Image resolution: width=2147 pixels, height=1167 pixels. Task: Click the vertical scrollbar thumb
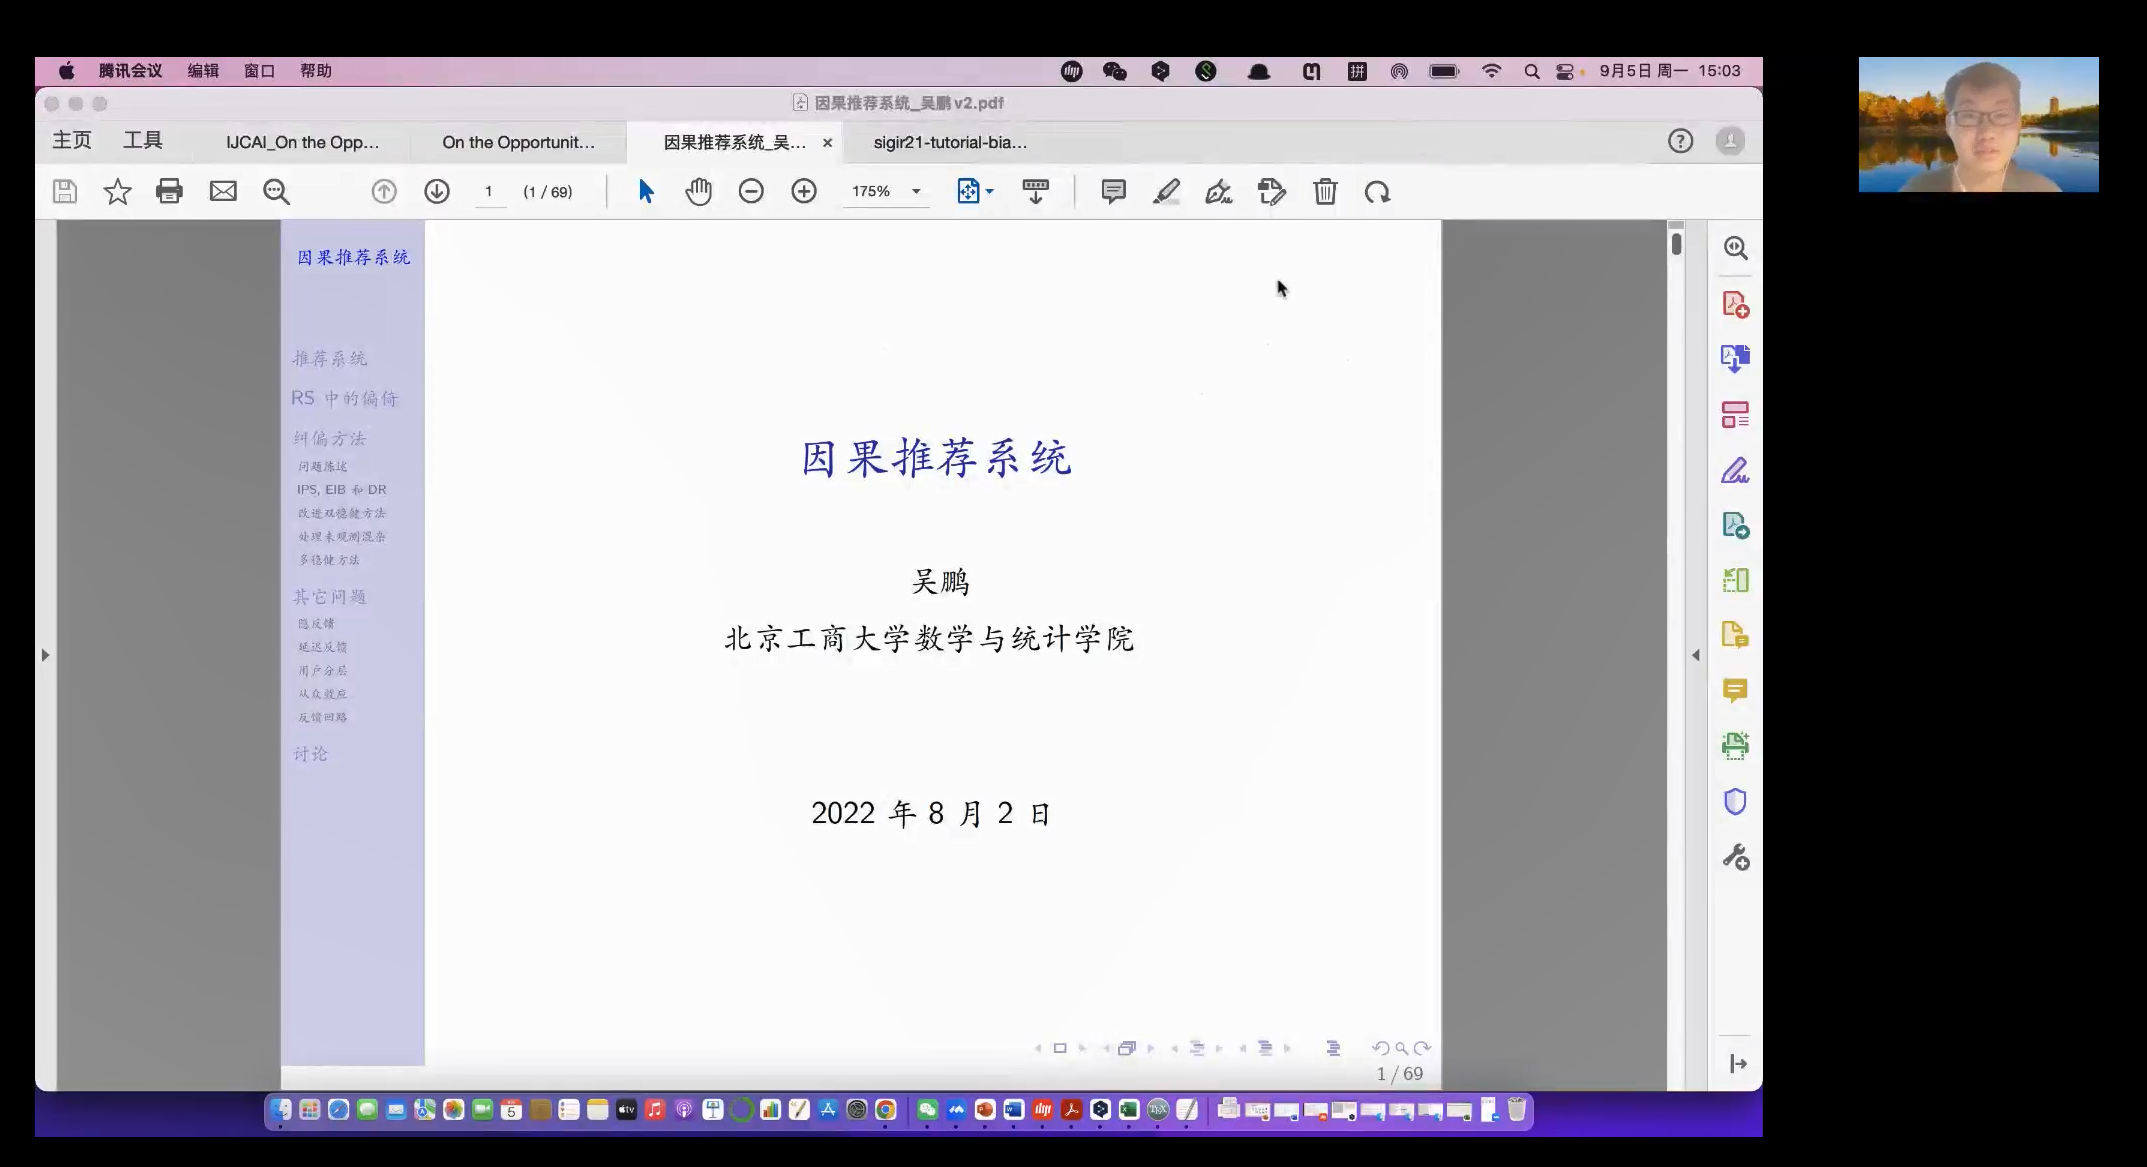pos(1676,243)
